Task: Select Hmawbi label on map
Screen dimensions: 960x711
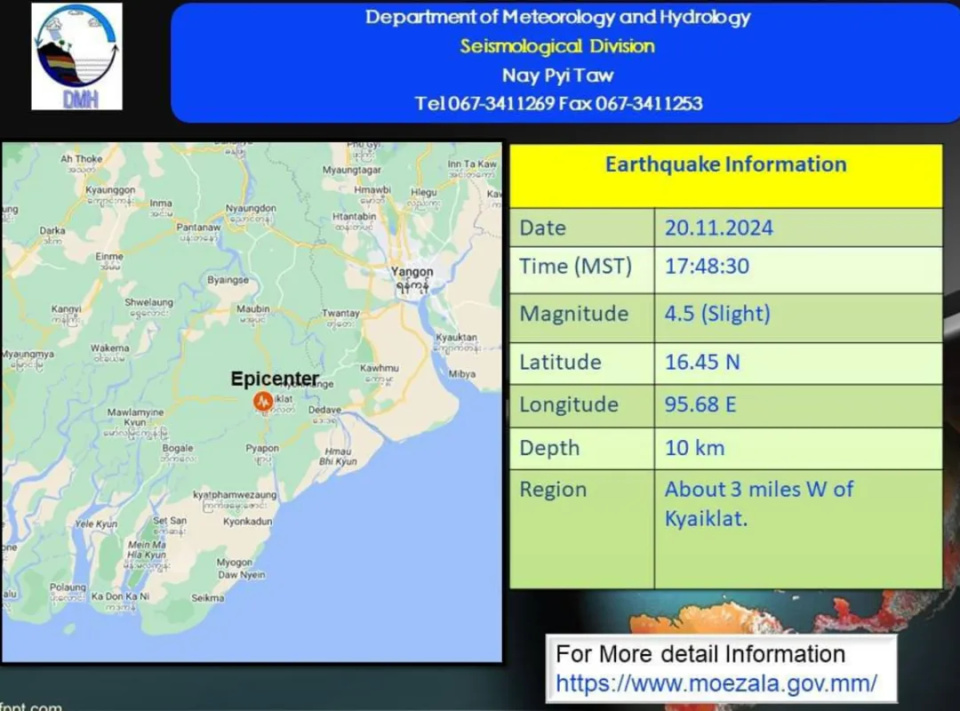Action: click(372, 190)
